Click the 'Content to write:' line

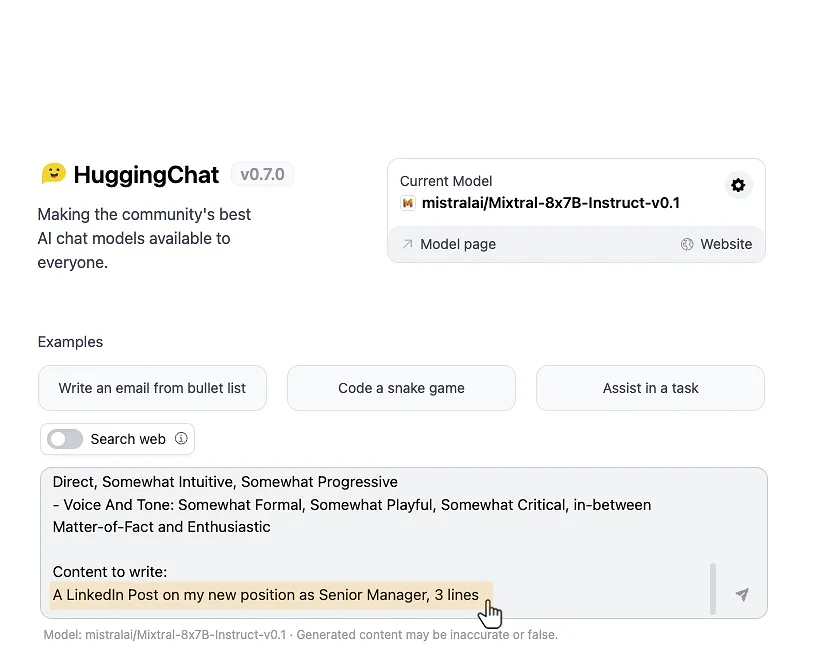(x=110, y=572)
